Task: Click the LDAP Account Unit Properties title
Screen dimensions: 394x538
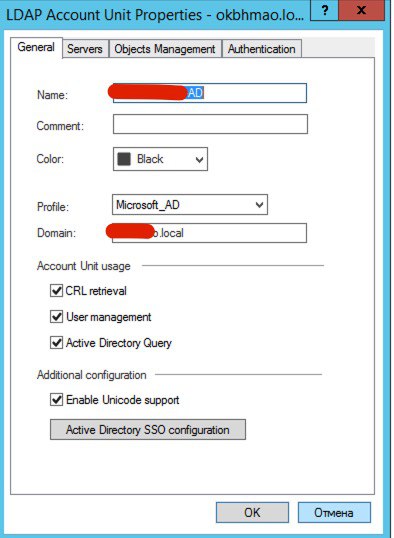Action: pyautogui.click(x=155, y=16)
